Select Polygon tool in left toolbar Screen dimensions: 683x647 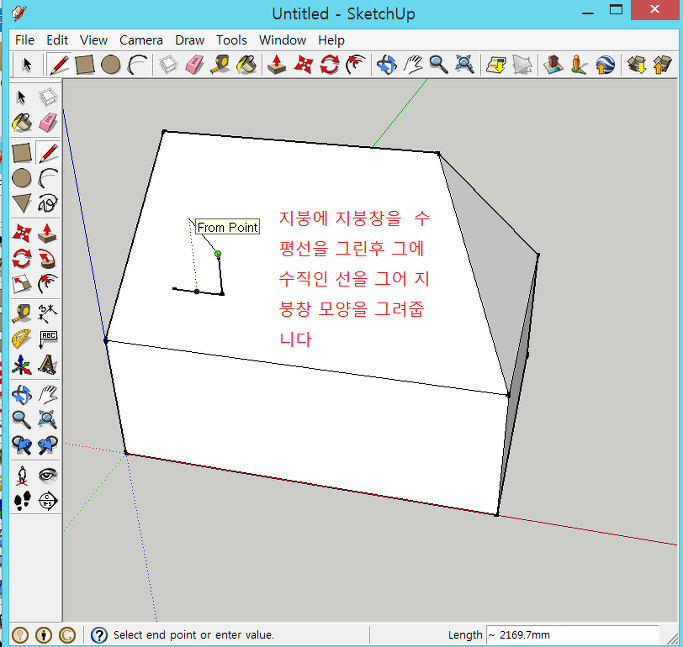click(x=21, y=203)
